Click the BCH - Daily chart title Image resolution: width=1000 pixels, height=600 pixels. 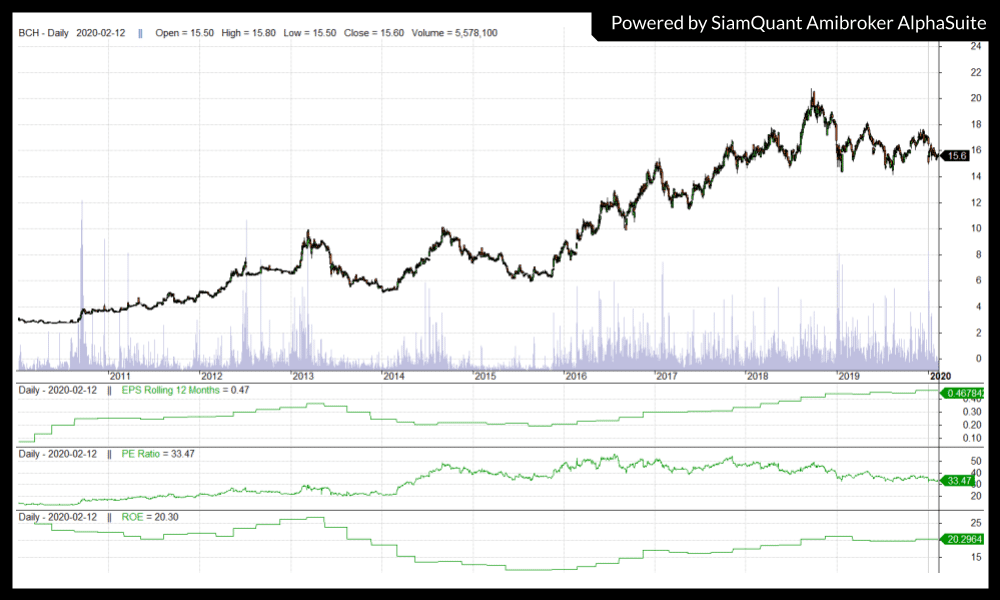(x=44, y=33)
